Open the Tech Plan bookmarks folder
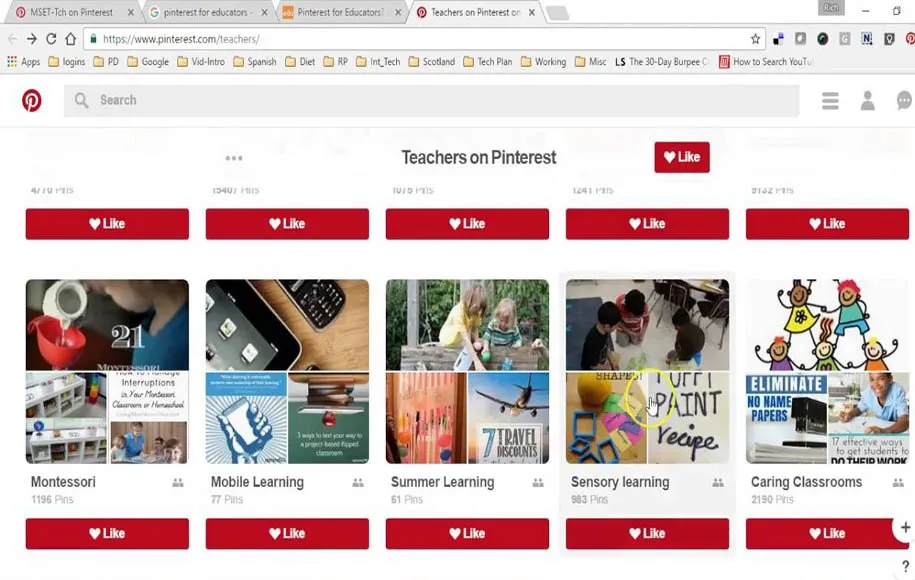This screenshot has height=580, width=915. [x=488, y=62]
